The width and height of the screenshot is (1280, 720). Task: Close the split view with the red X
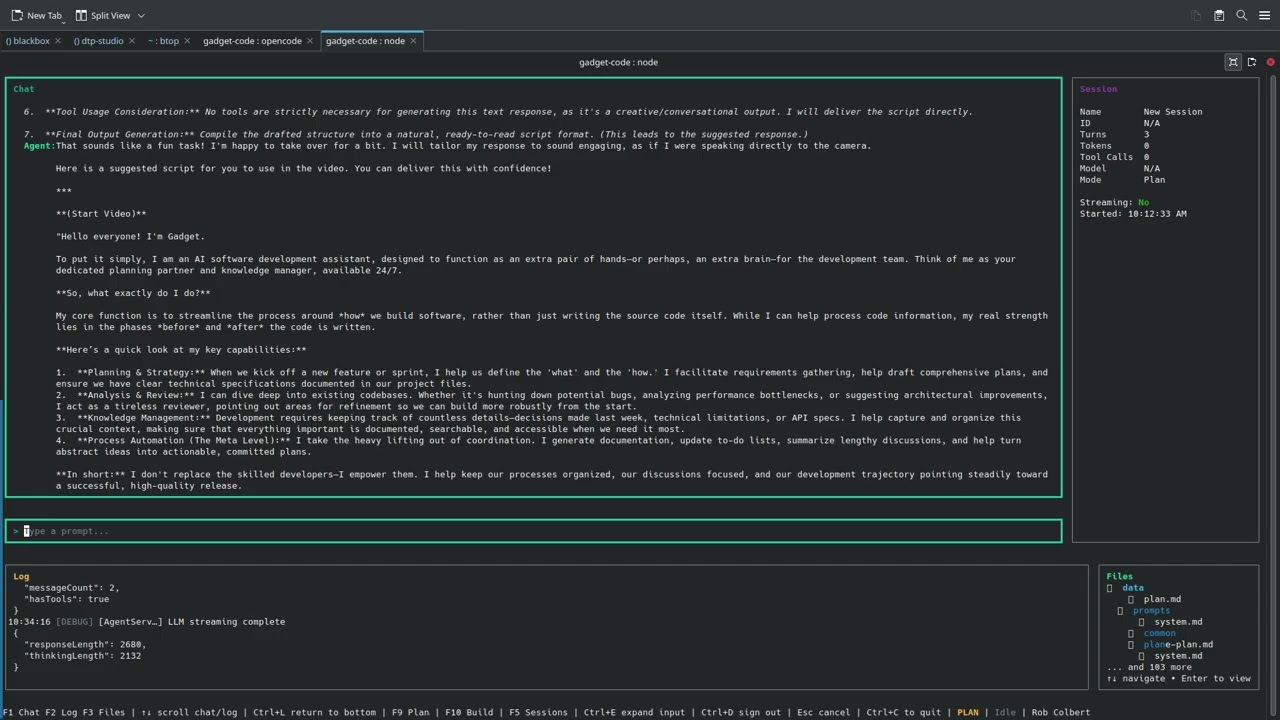click(1271, 62)
